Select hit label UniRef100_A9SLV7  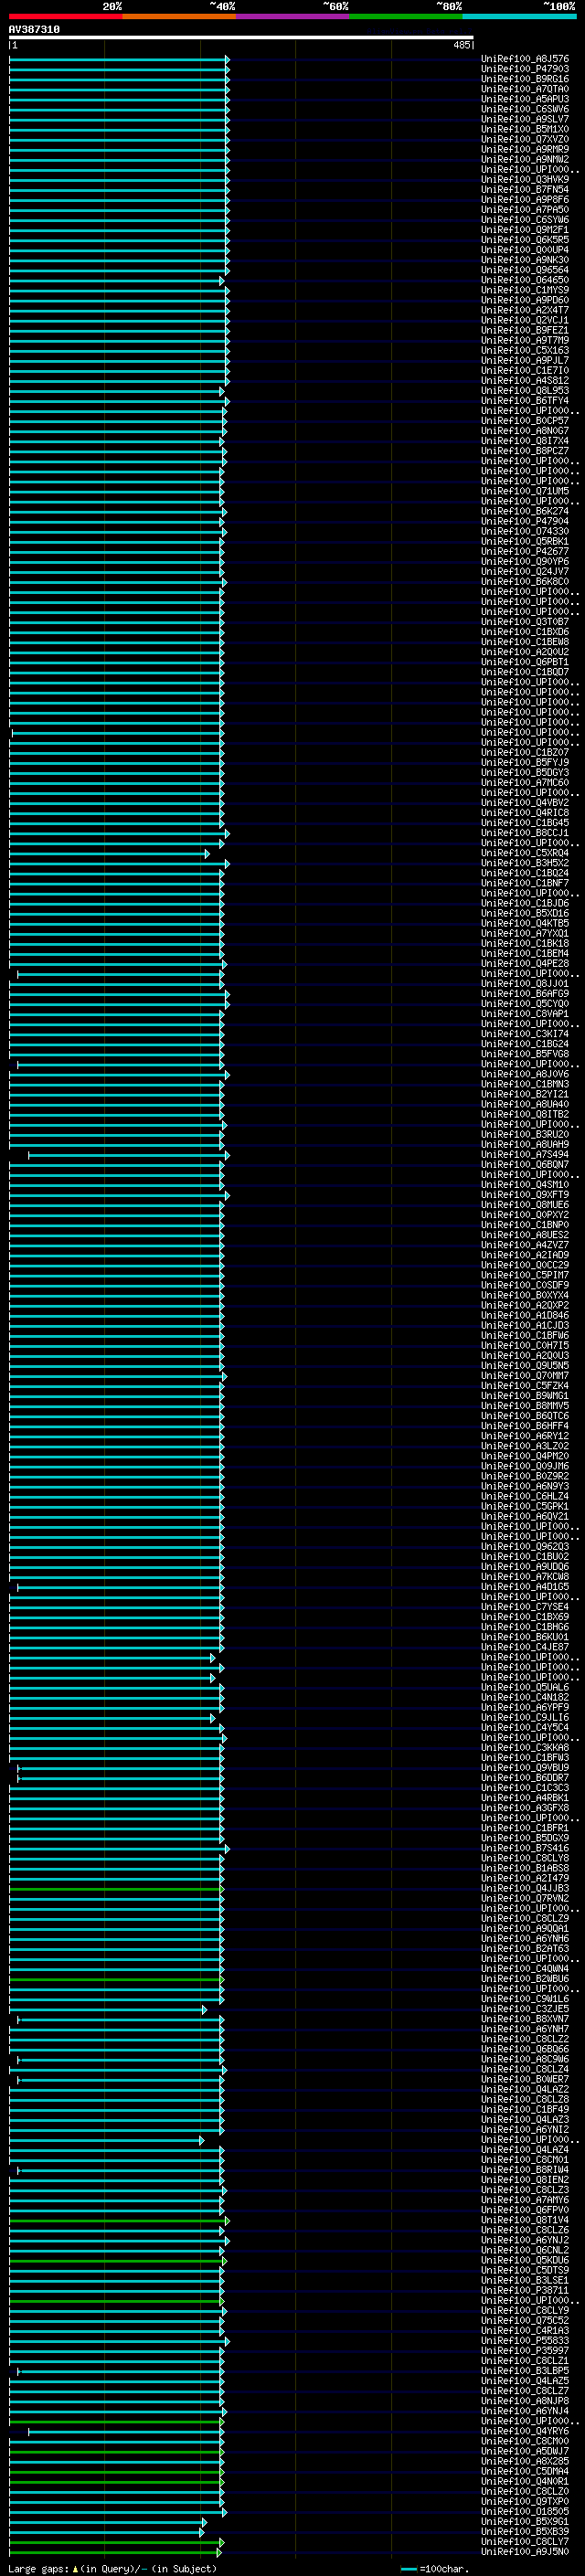525,119
